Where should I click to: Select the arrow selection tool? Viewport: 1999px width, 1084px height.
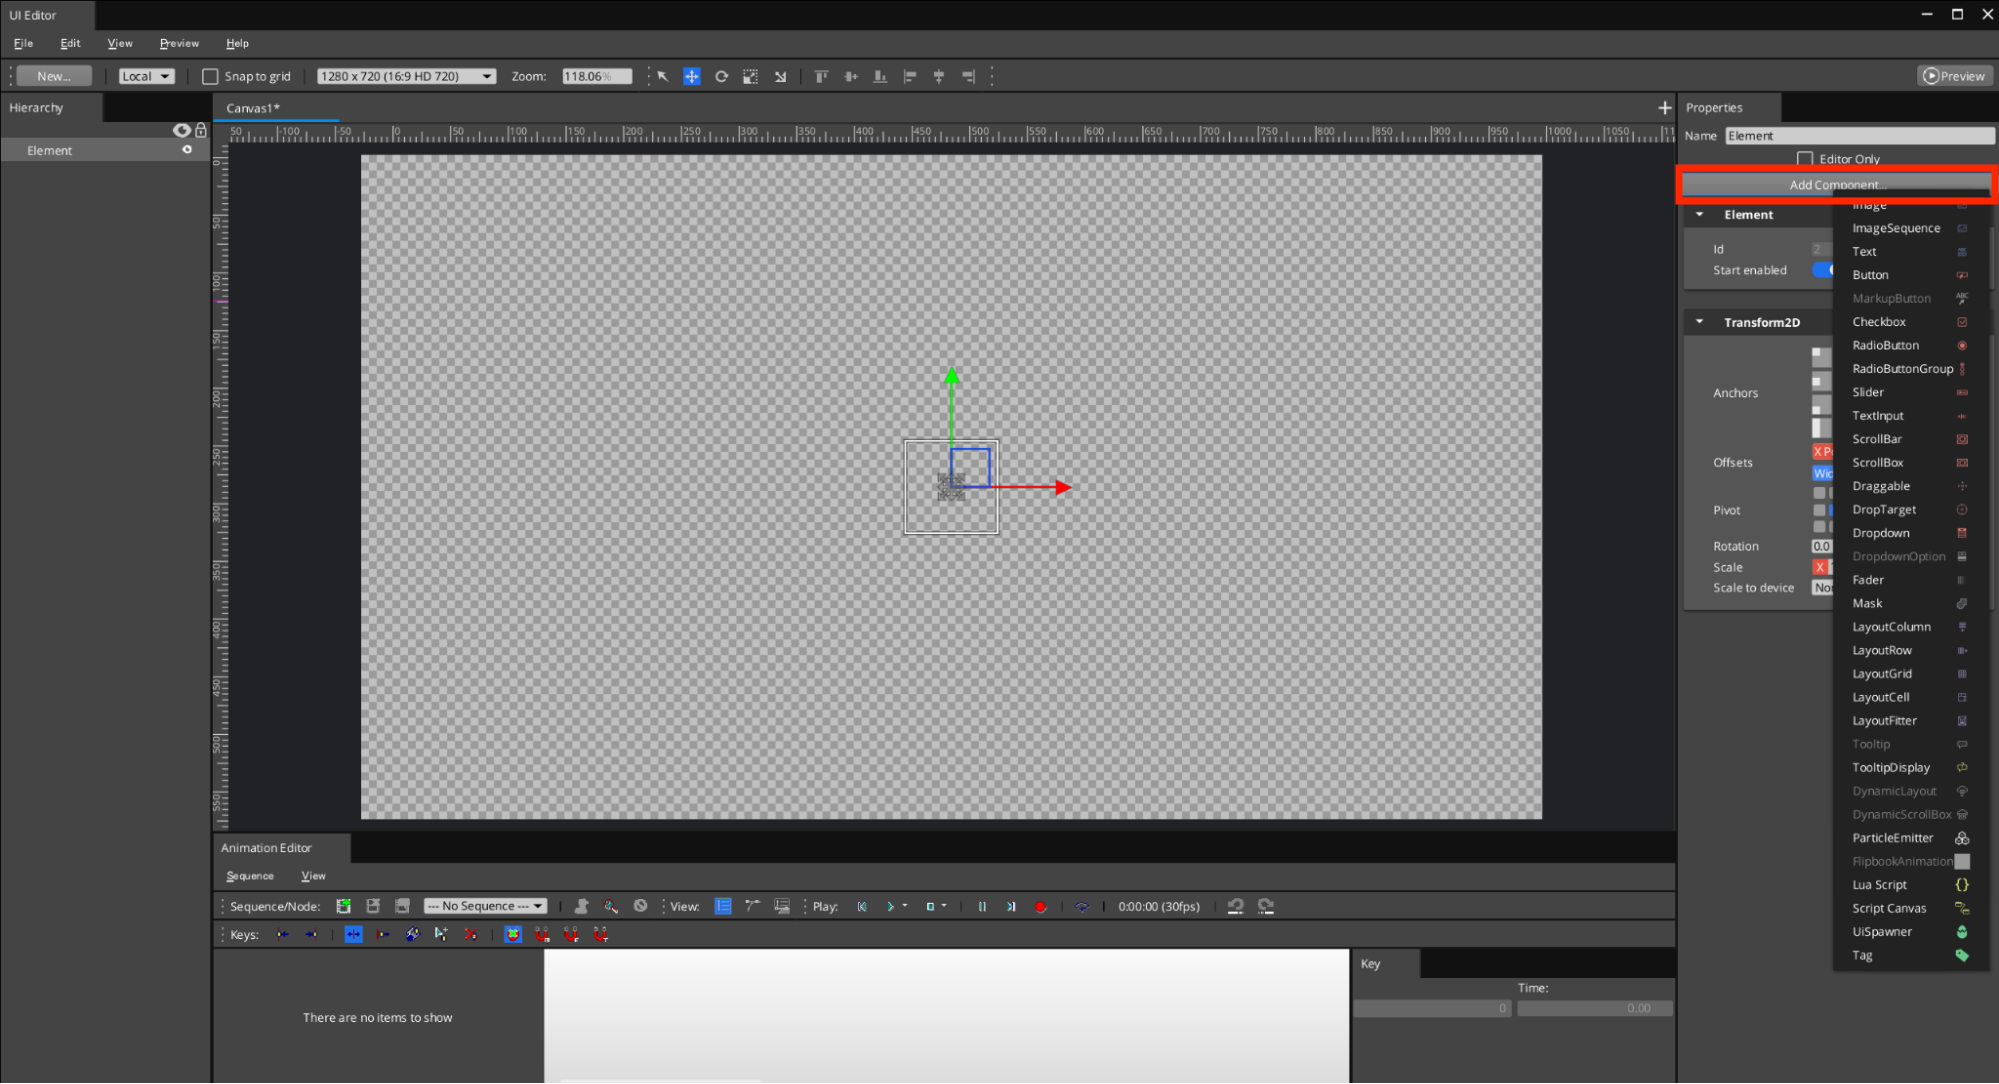(x=662, y=76)
